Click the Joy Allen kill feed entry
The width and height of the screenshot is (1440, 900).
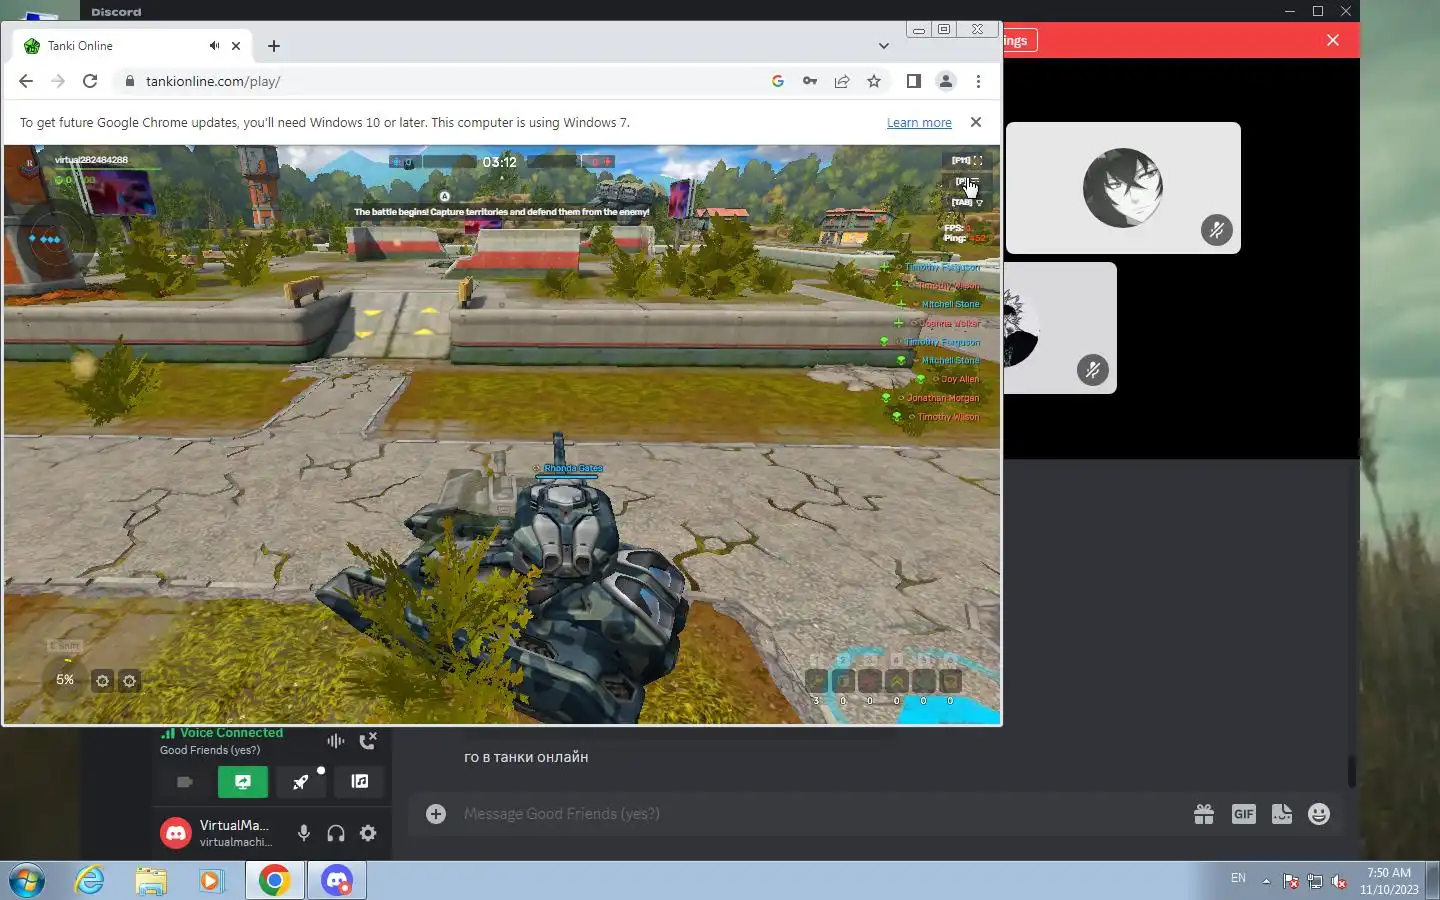pyautogui.click(x=949, y=379)
